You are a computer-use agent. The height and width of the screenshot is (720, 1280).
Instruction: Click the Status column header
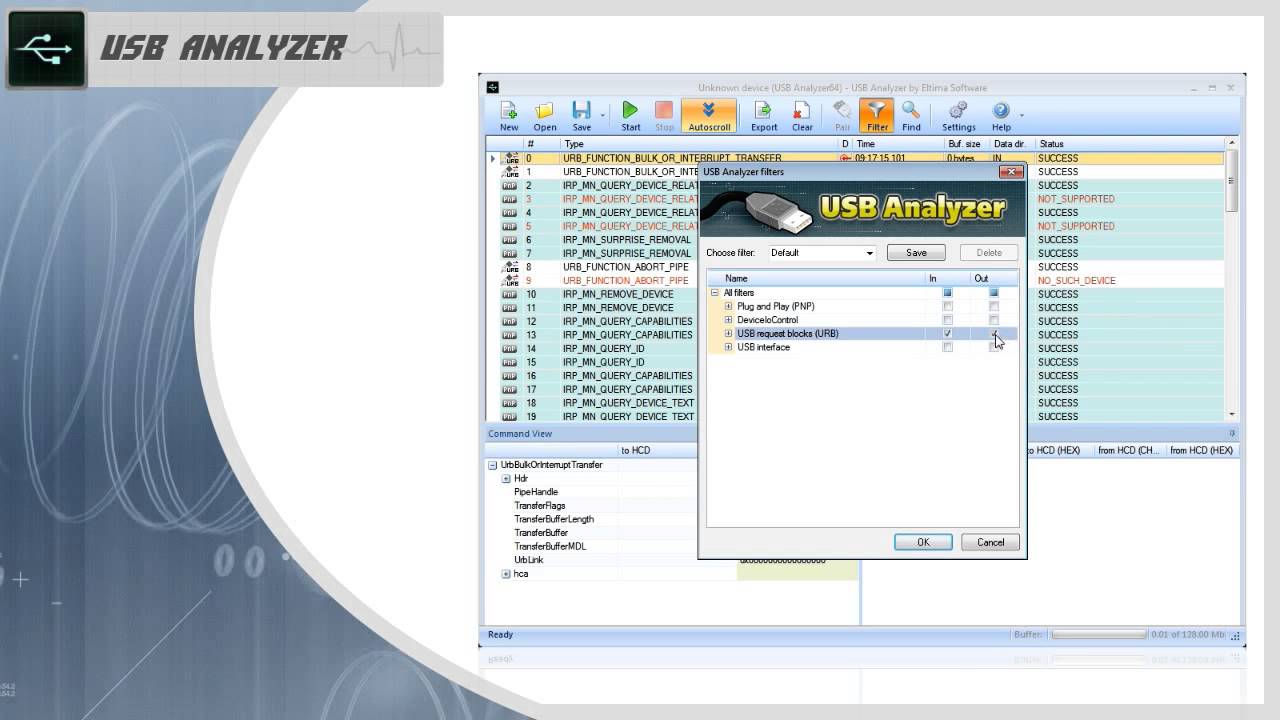1130,144
